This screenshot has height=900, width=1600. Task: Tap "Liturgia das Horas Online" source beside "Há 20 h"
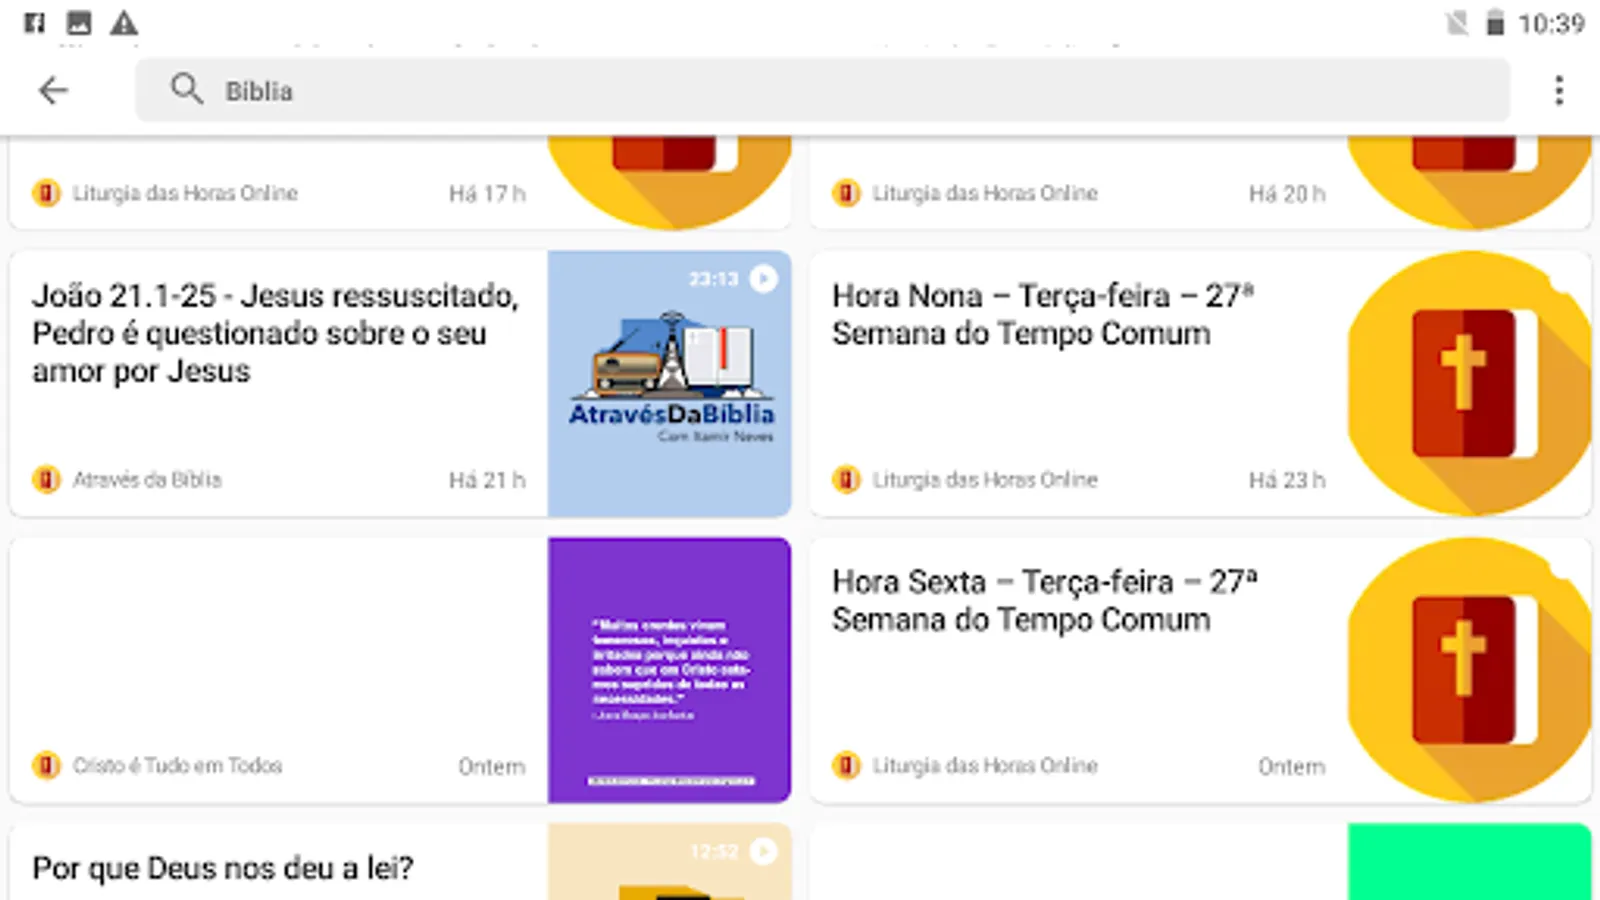(985, 193)
